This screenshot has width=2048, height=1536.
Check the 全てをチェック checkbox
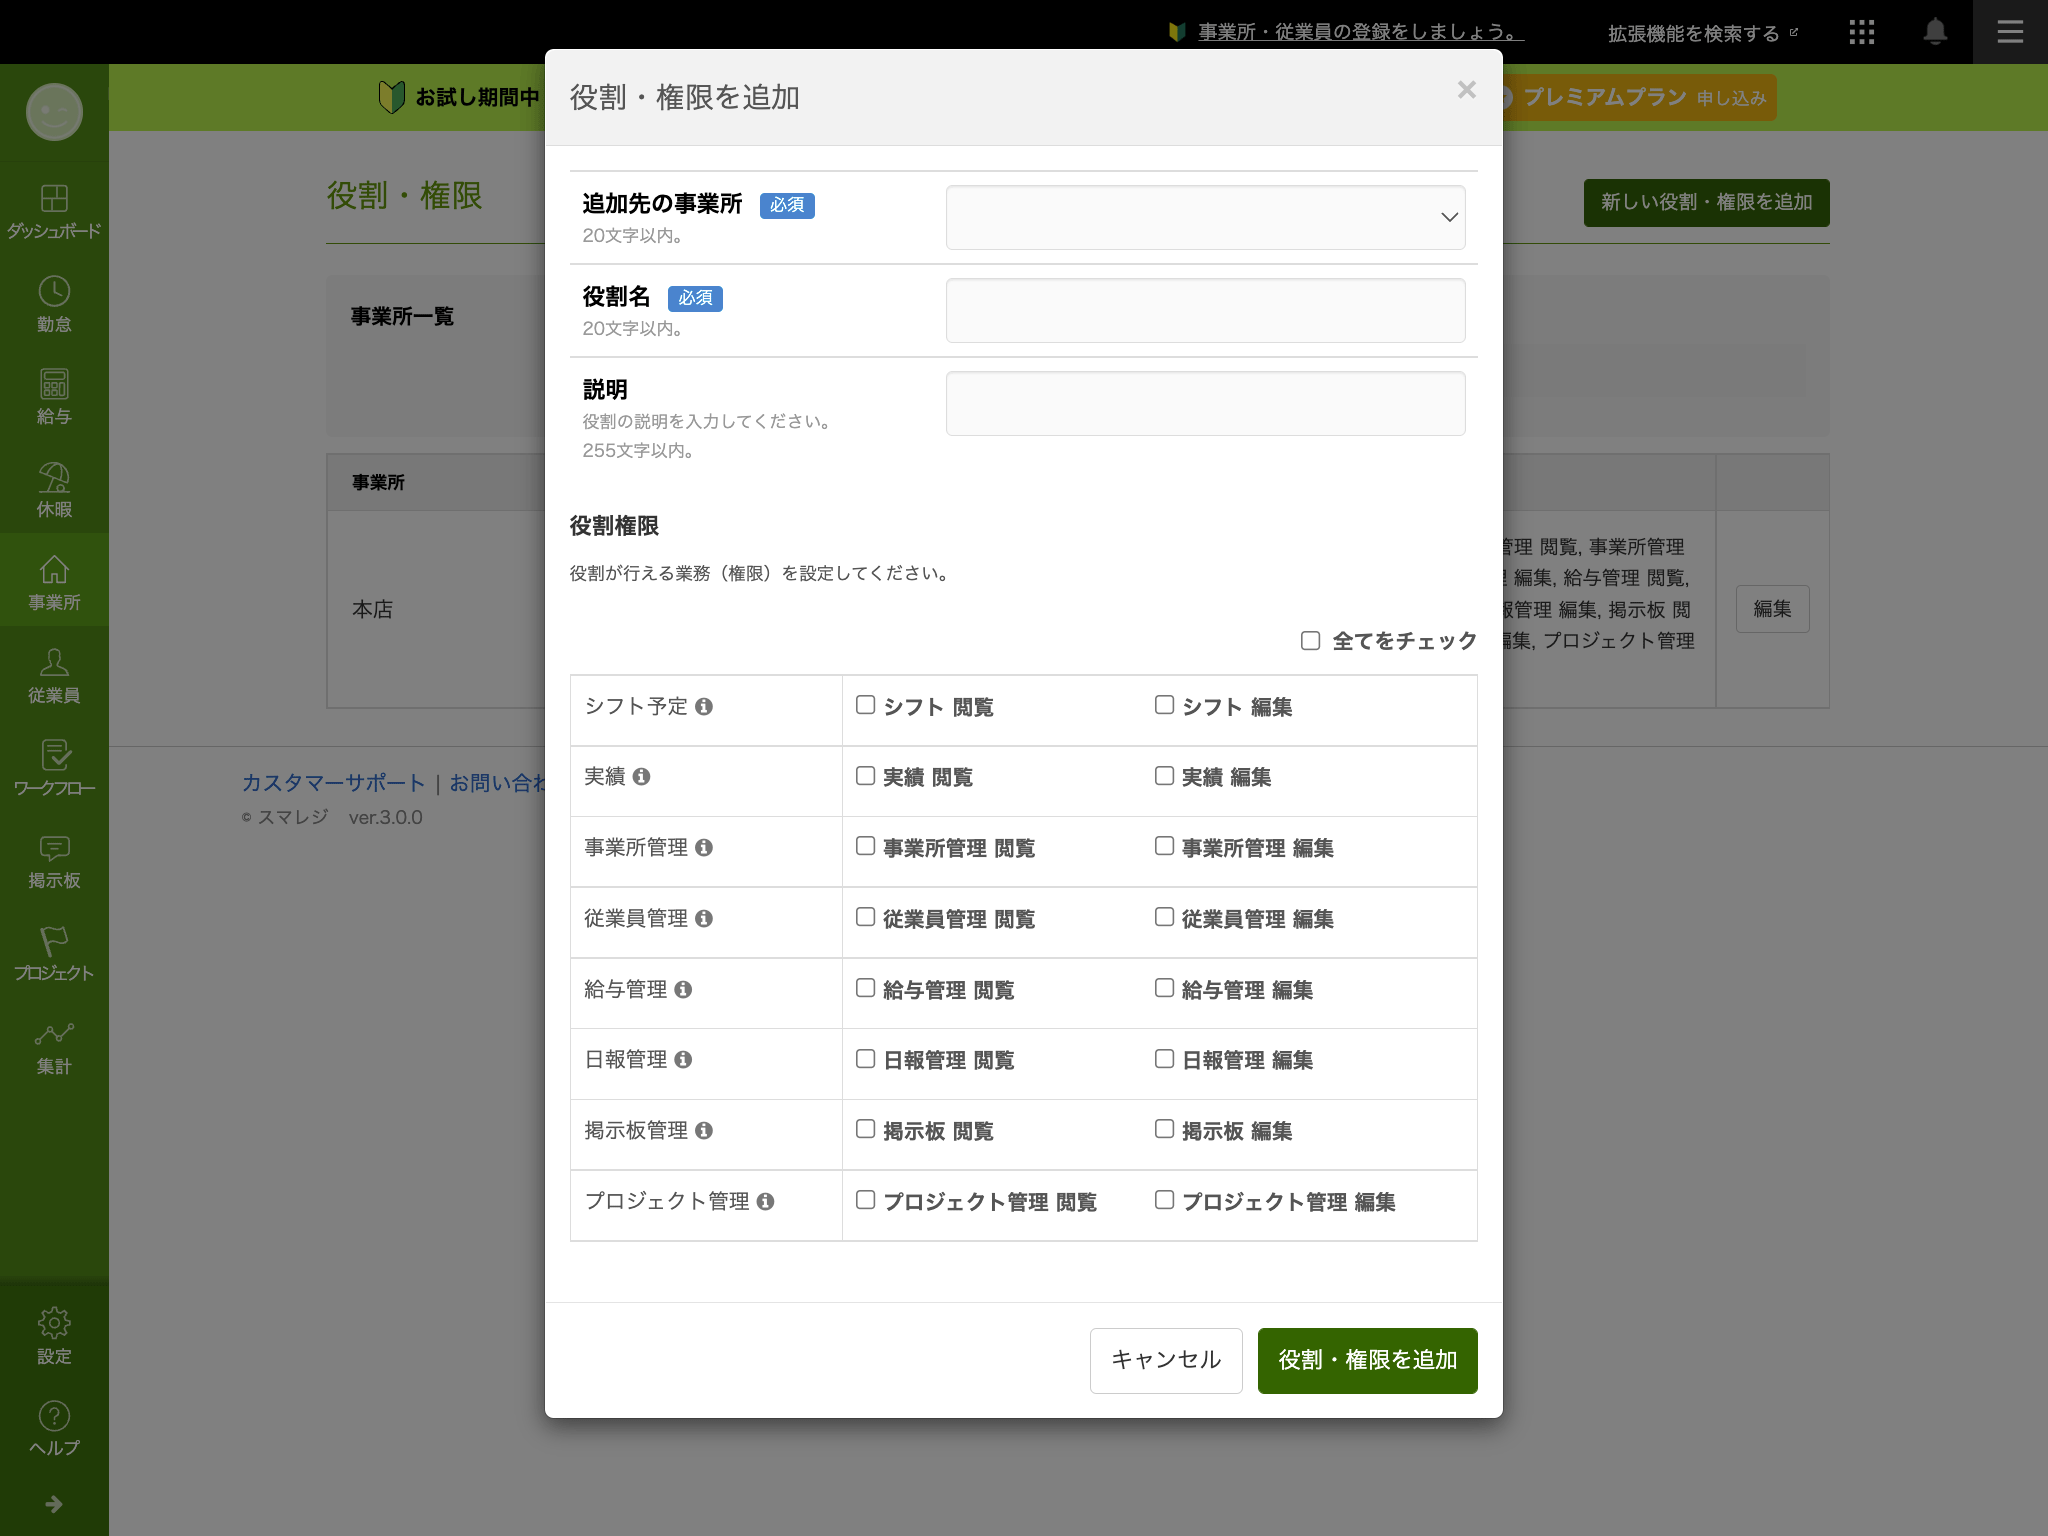pos(1310,640)
